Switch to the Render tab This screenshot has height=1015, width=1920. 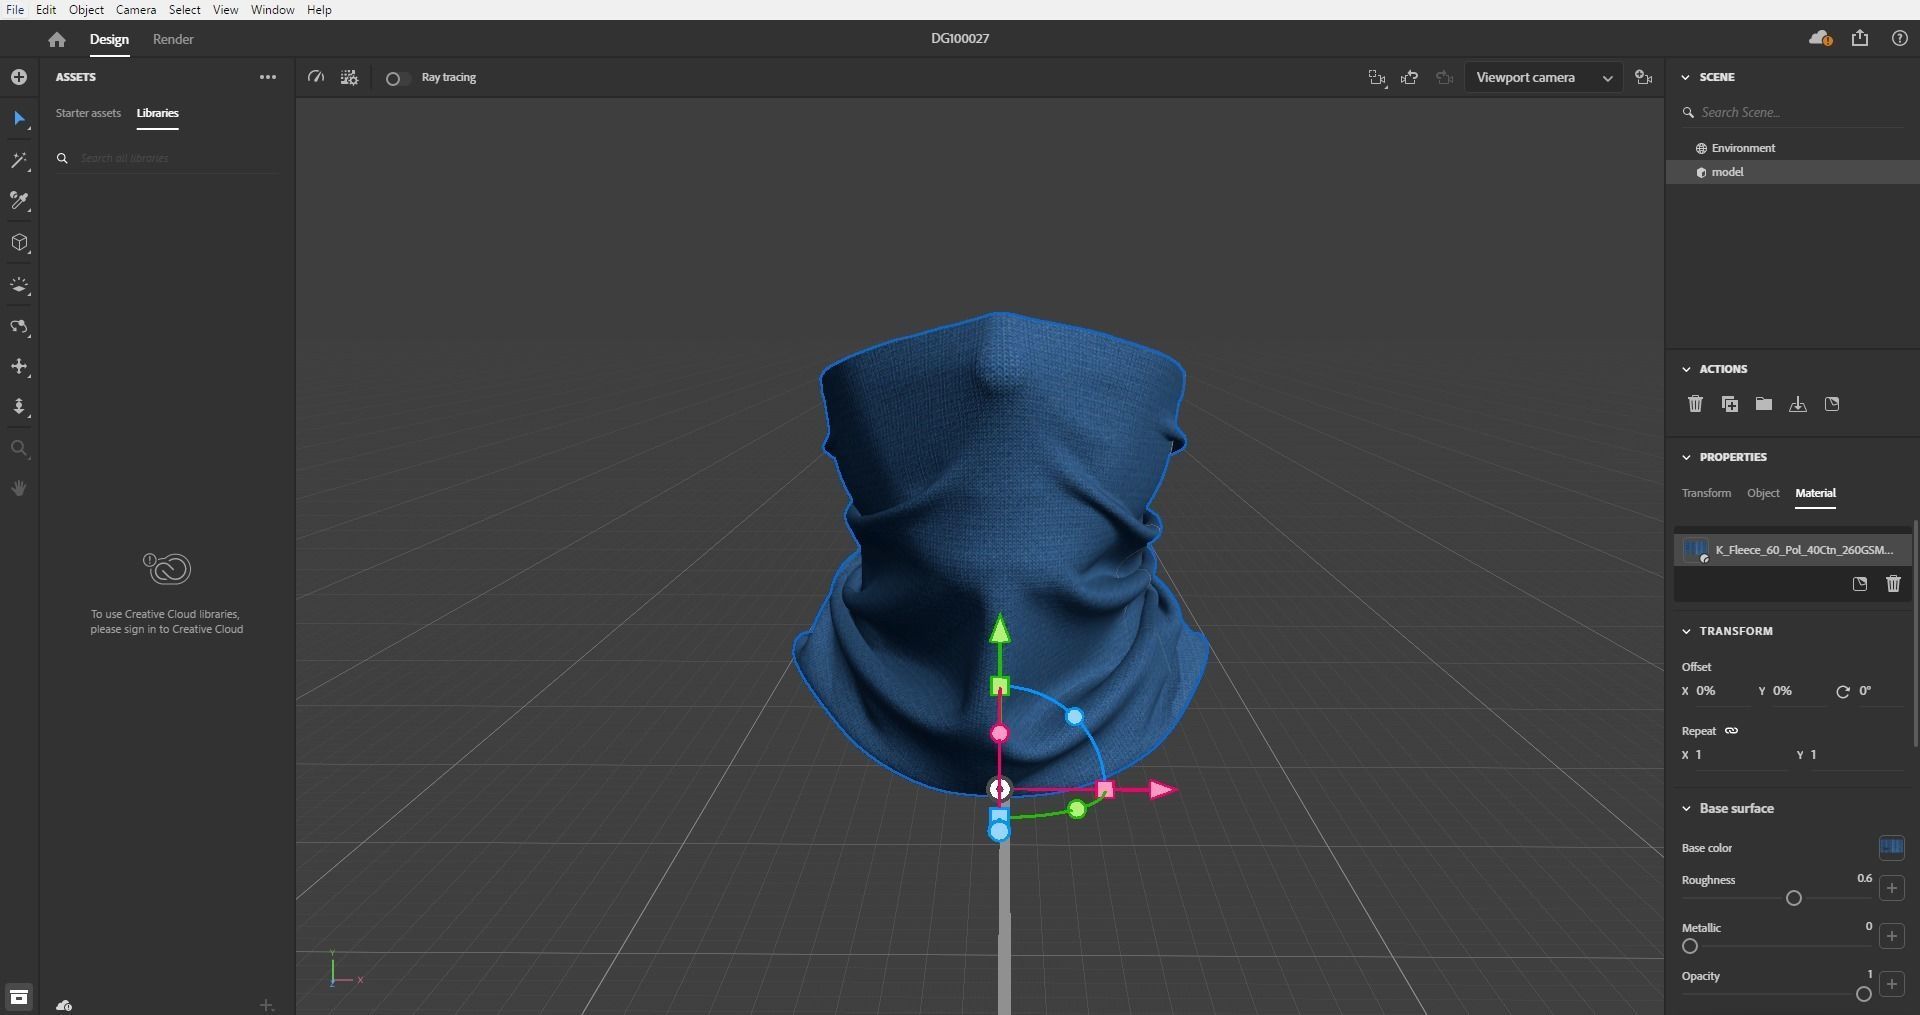tap(173, 39)
